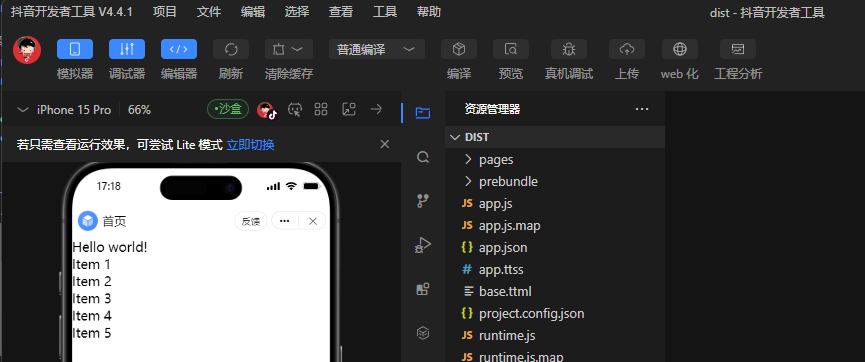
Task: Dismiss the Lite mode notice banner
Action: (x=385, y=144)
